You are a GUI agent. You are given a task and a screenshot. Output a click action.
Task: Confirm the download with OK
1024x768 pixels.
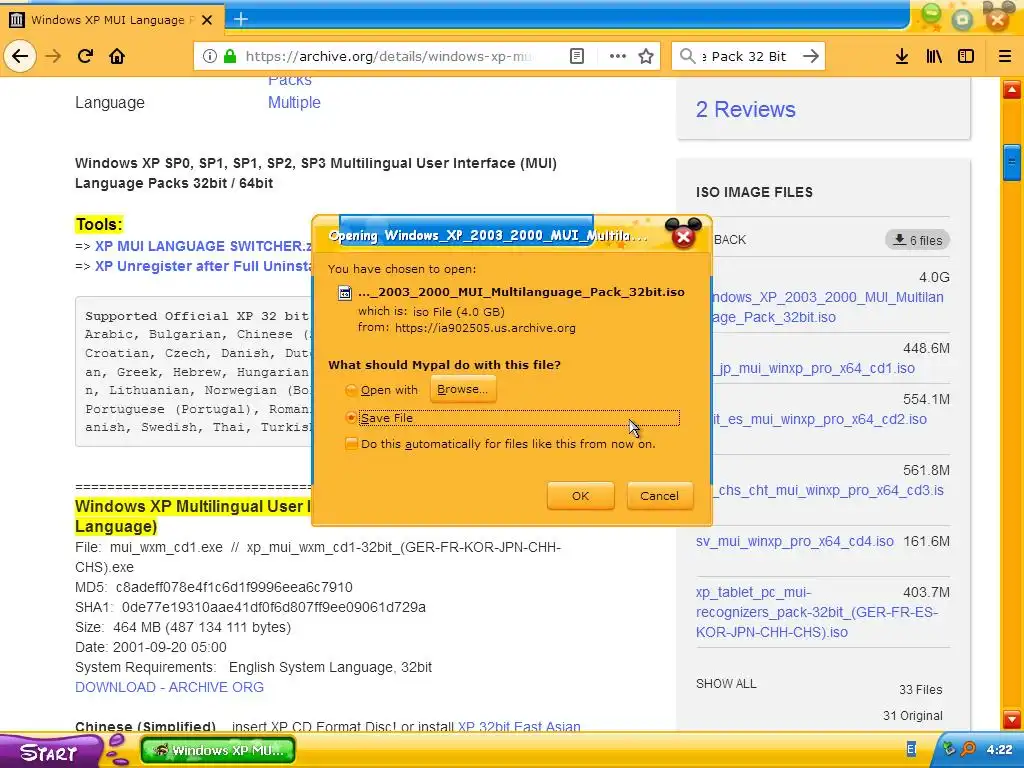(580, 496)
